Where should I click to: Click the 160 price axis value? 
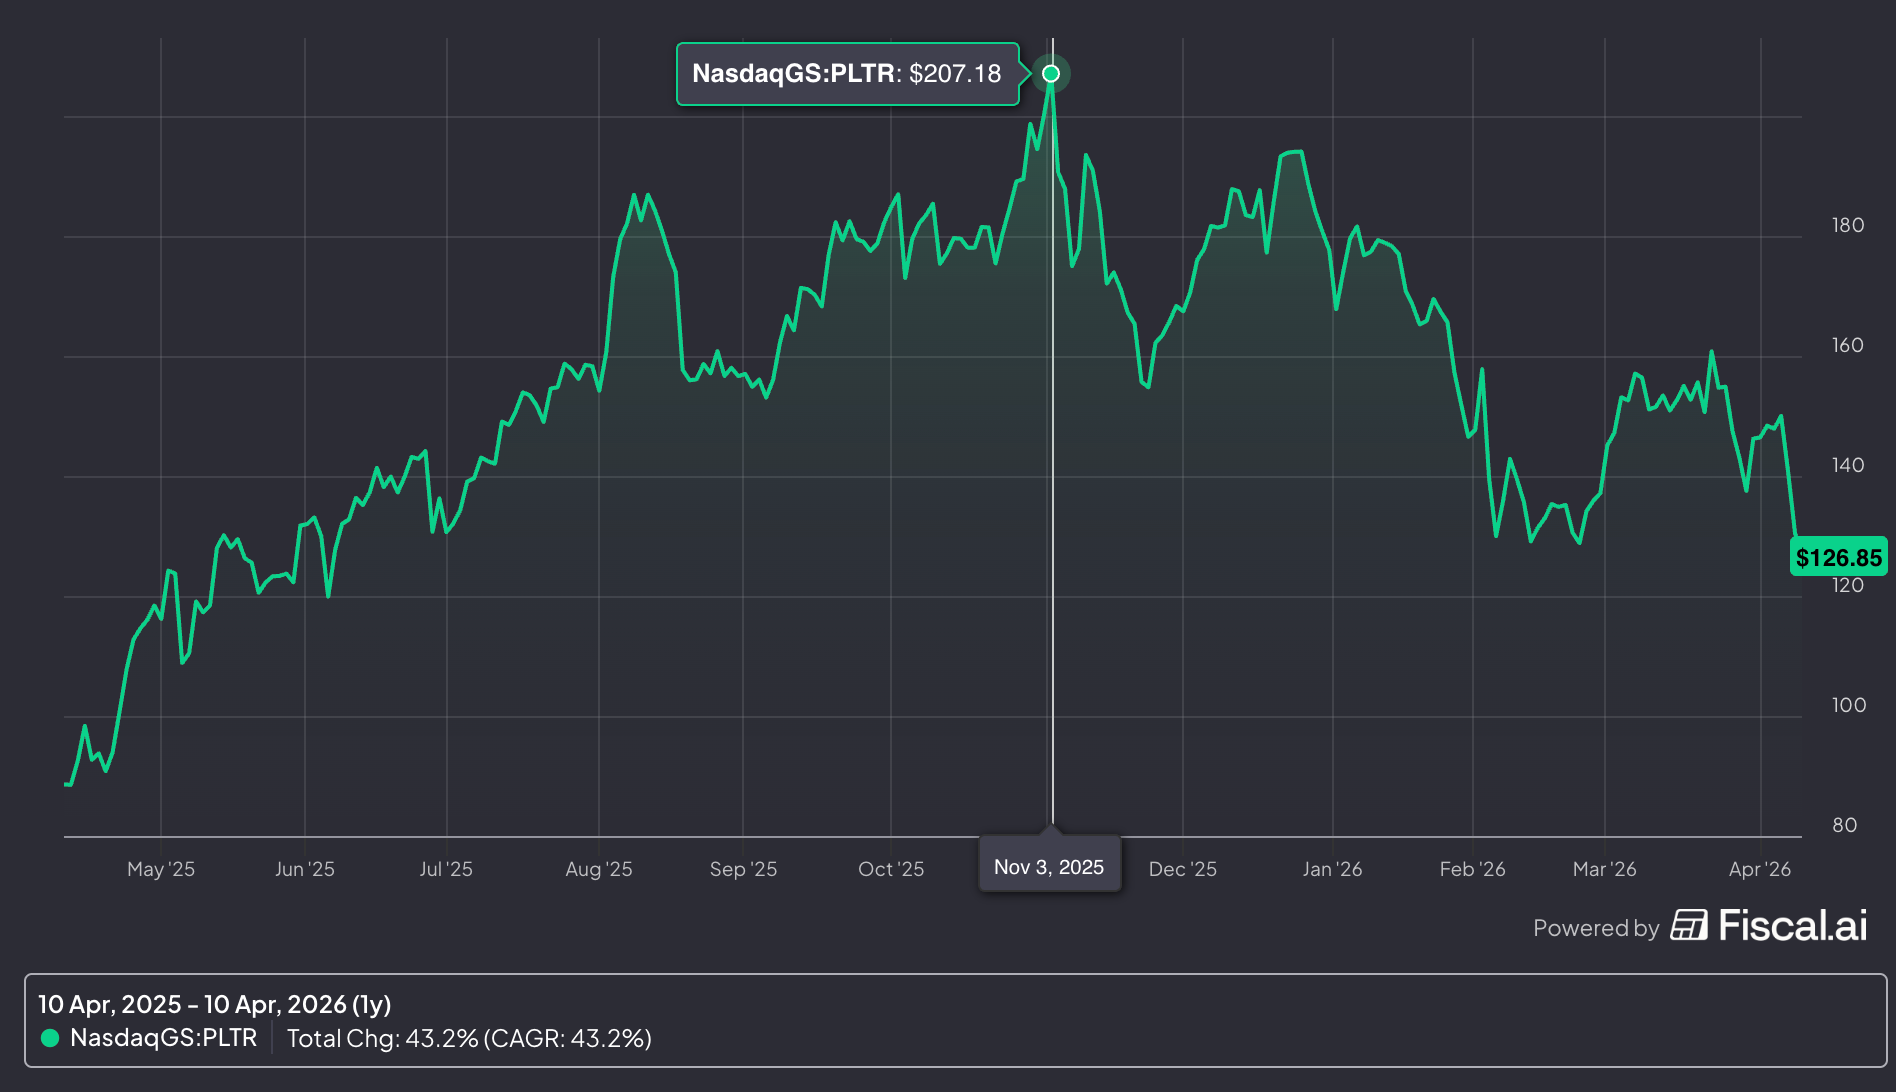[x=1848, y=345]
